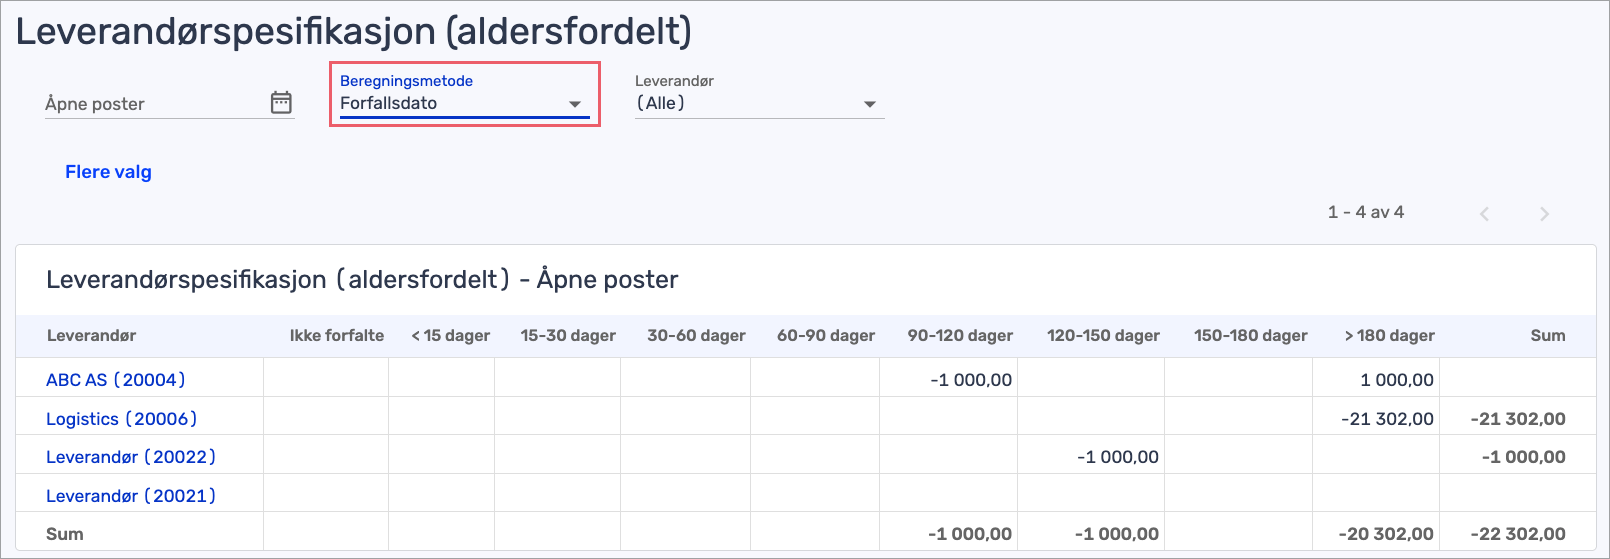
Task: Go to next page of results
Action: click(x=1544, y=213)
